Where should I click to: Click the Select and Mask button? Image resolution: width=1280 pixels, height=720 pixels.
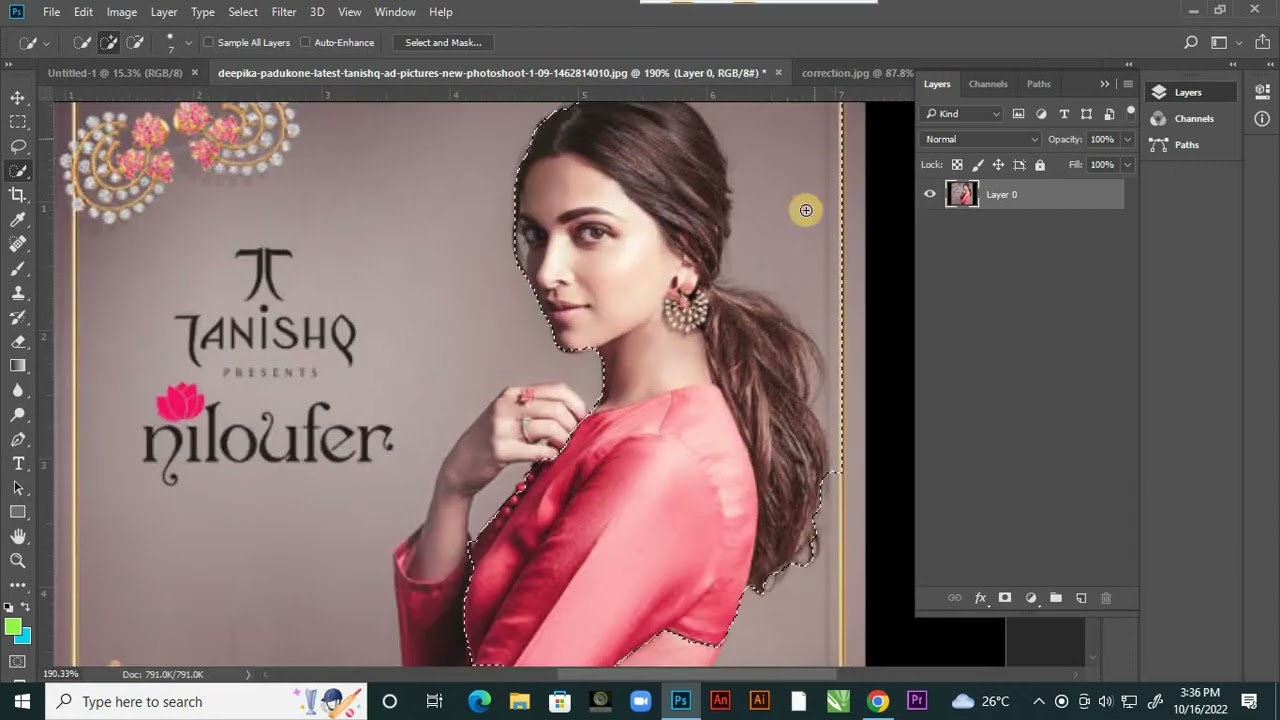point(443,43)
